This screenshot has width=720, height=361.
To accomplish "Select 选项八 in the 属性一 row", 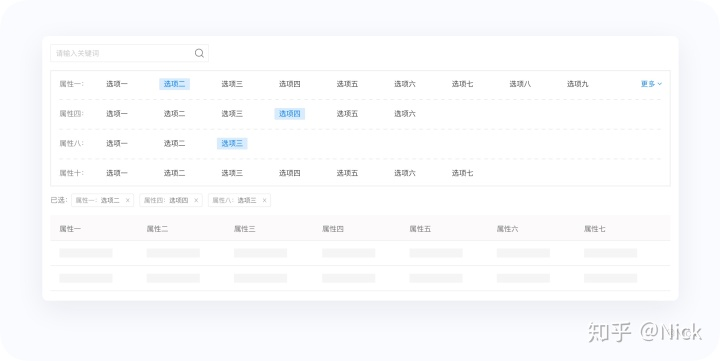I will pyautogui.click(x=520, y=84).
